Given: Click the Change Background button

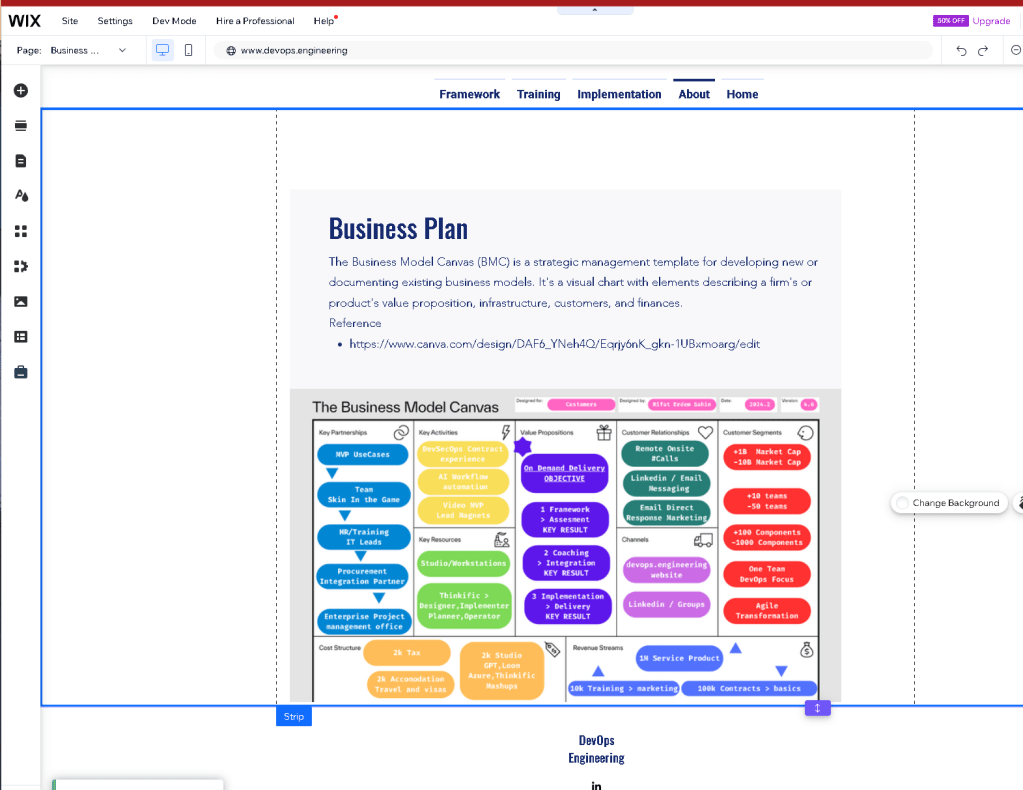Looking at the screenshot, I should pos(949,503).
